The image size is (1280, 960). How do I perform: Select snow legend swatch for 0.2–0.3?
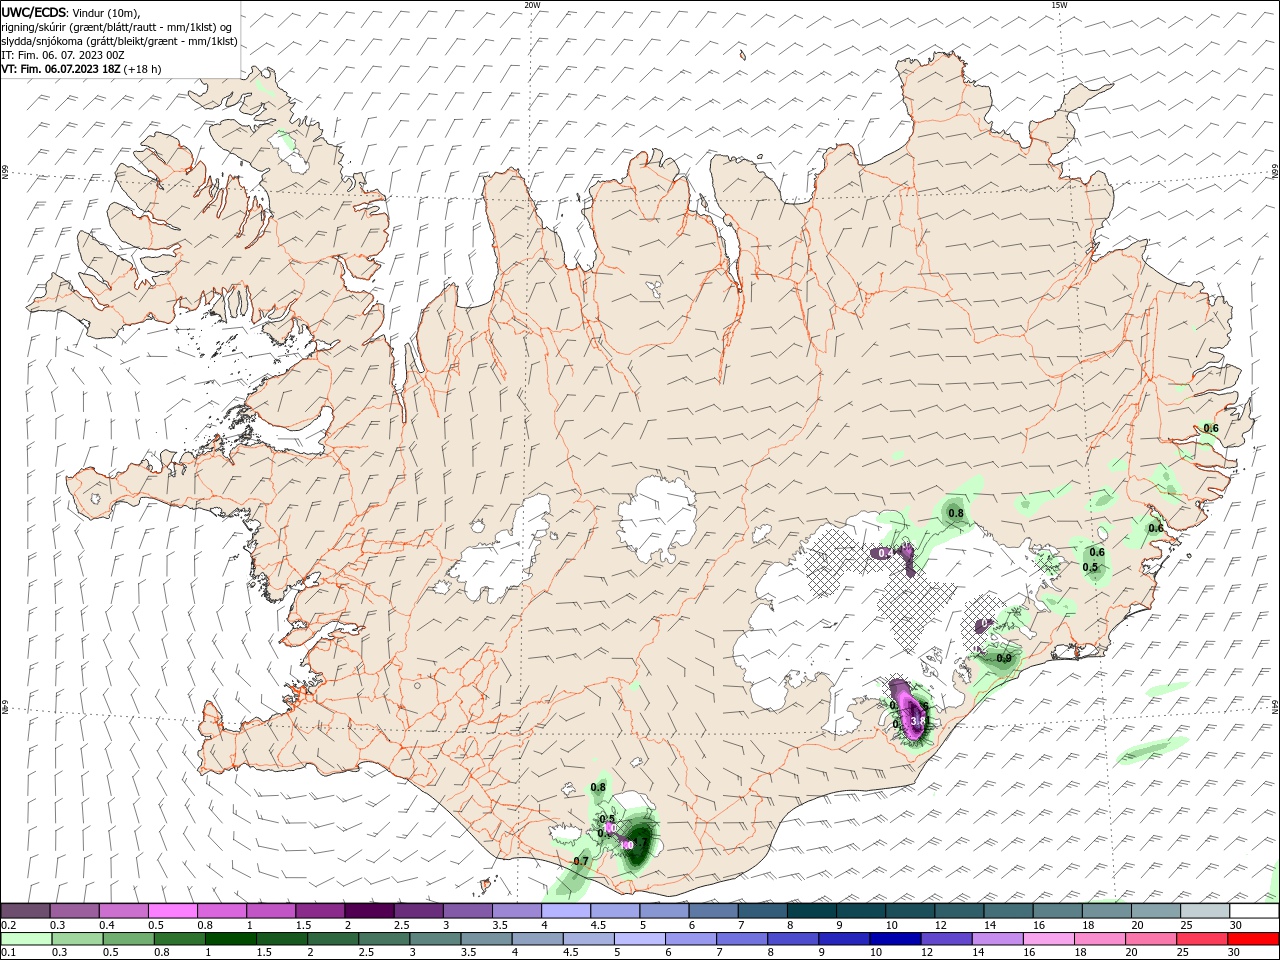pos(25,910)
